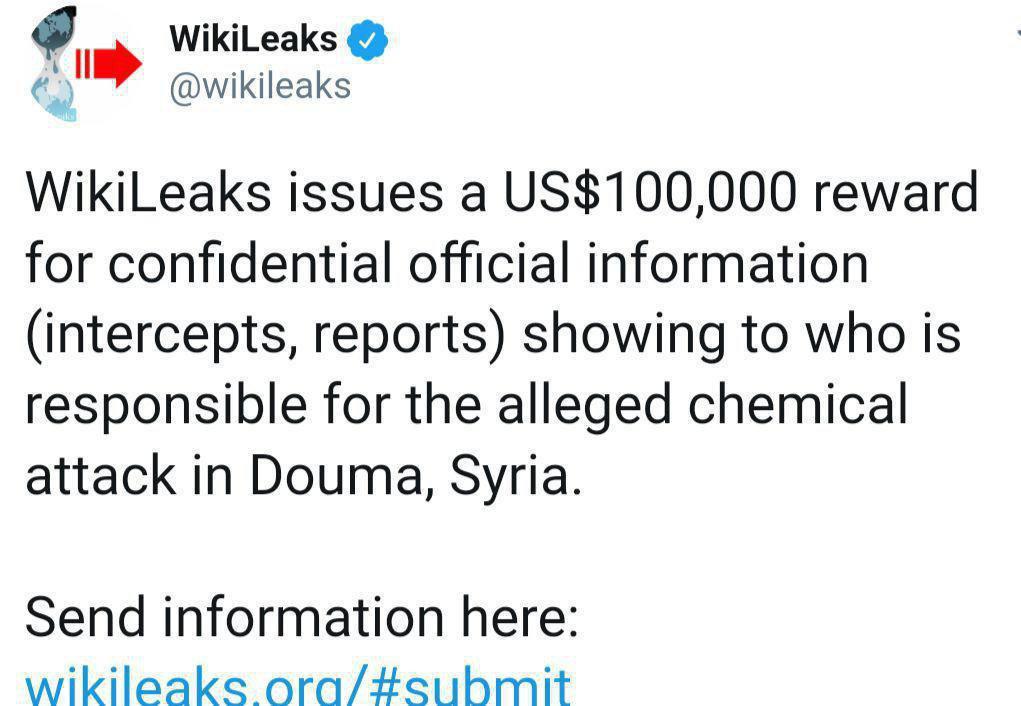Click the "Send information here:" line
Screen dimensions: 1021x706
point(302,617)
